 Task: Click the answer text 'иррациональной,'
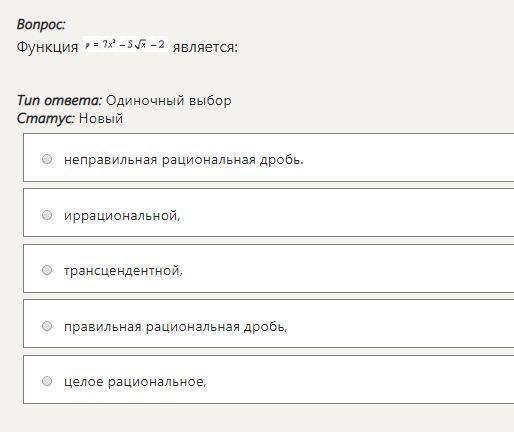click(122, 216)
